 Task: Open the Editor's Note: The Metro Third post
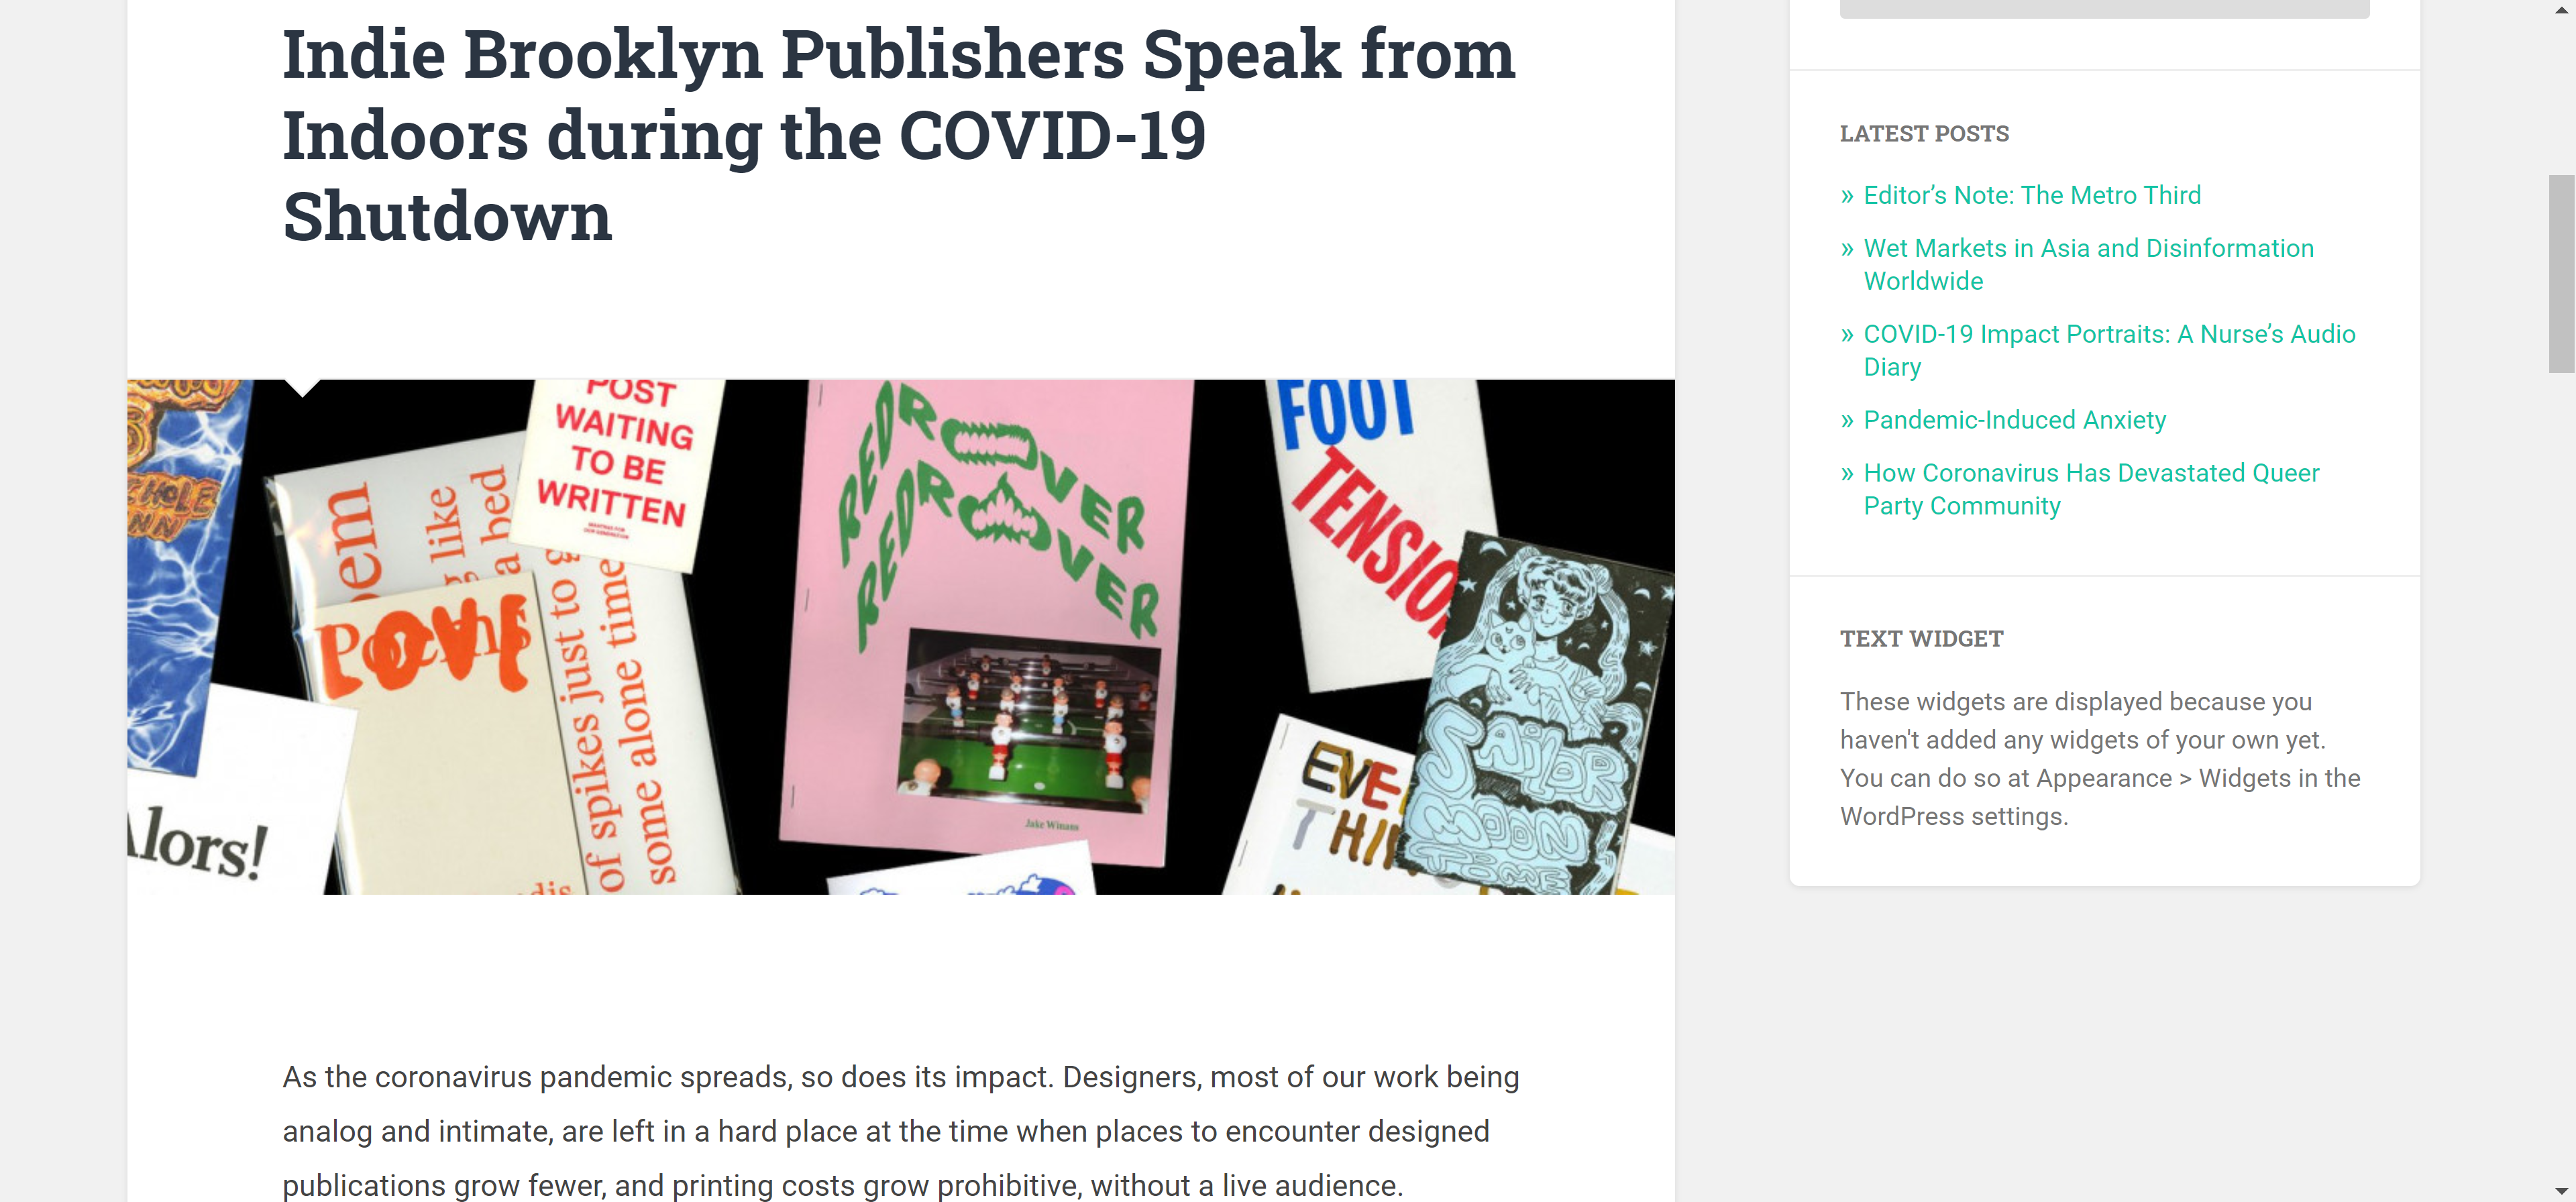click(x=2031, y=195)
